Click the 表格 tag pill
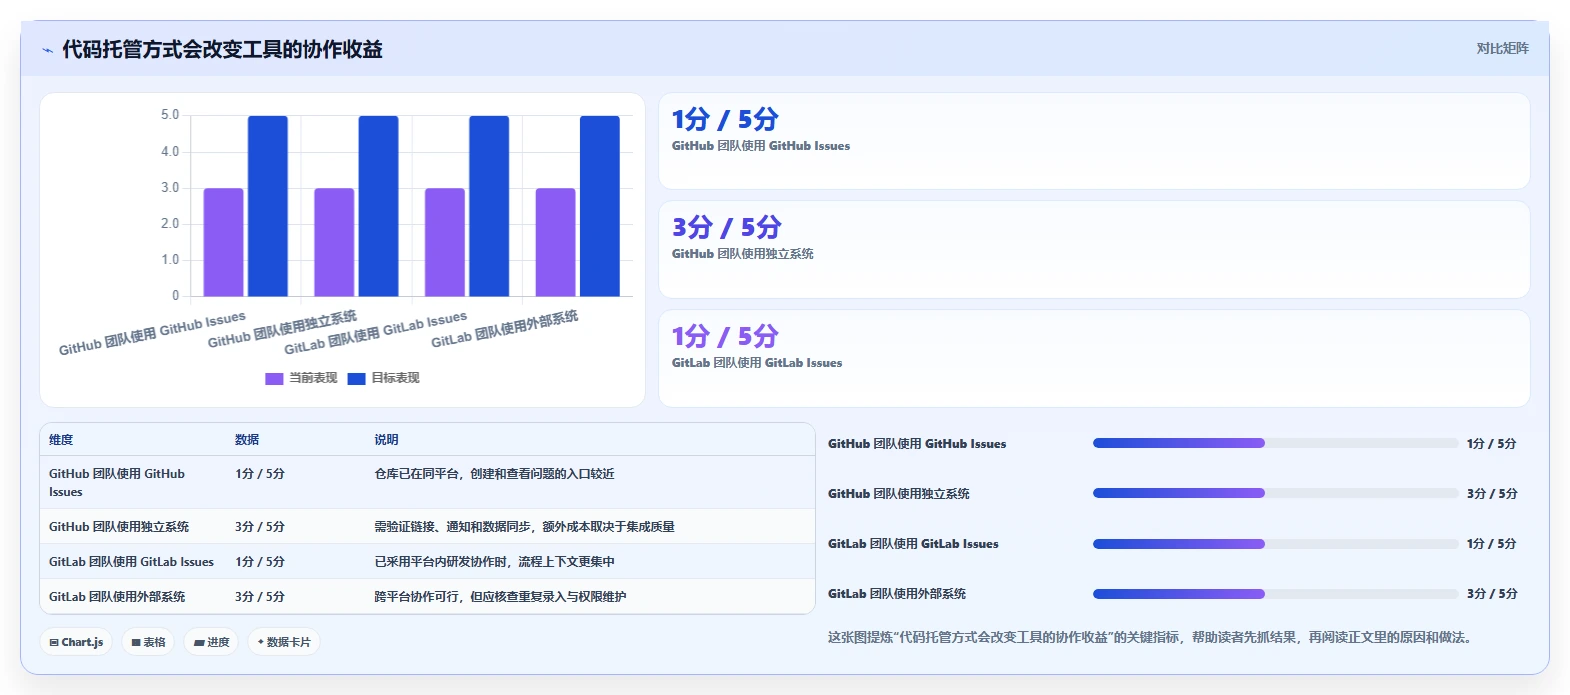This screenshot has width=1570, height=695. (x=148, y=642)
